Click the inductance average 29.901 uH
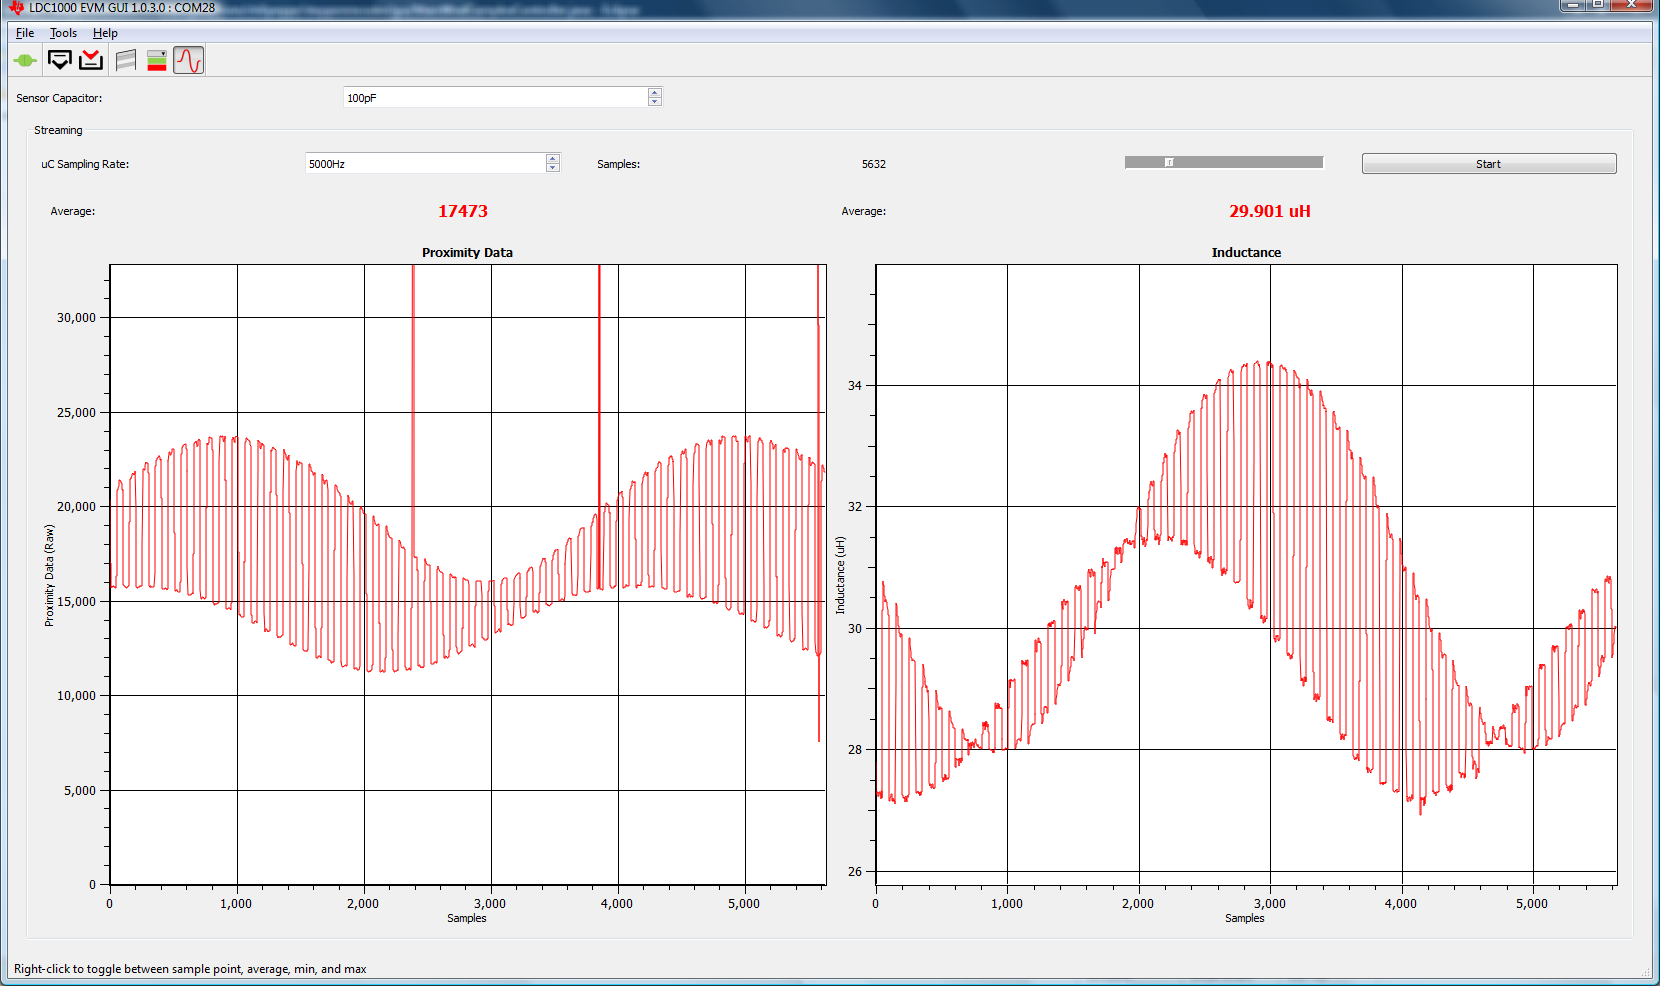Screen dimensions: 1660x986 (1270, 211)
